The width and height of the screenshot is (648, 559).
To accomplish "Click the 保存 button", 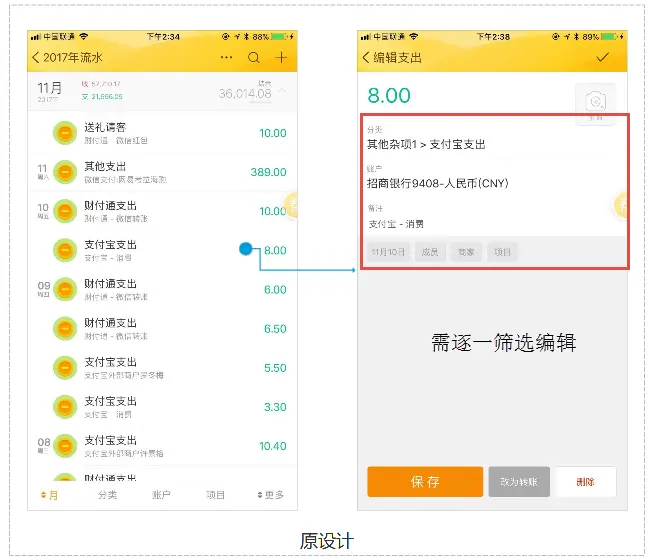I will click(x=425, y=482).
